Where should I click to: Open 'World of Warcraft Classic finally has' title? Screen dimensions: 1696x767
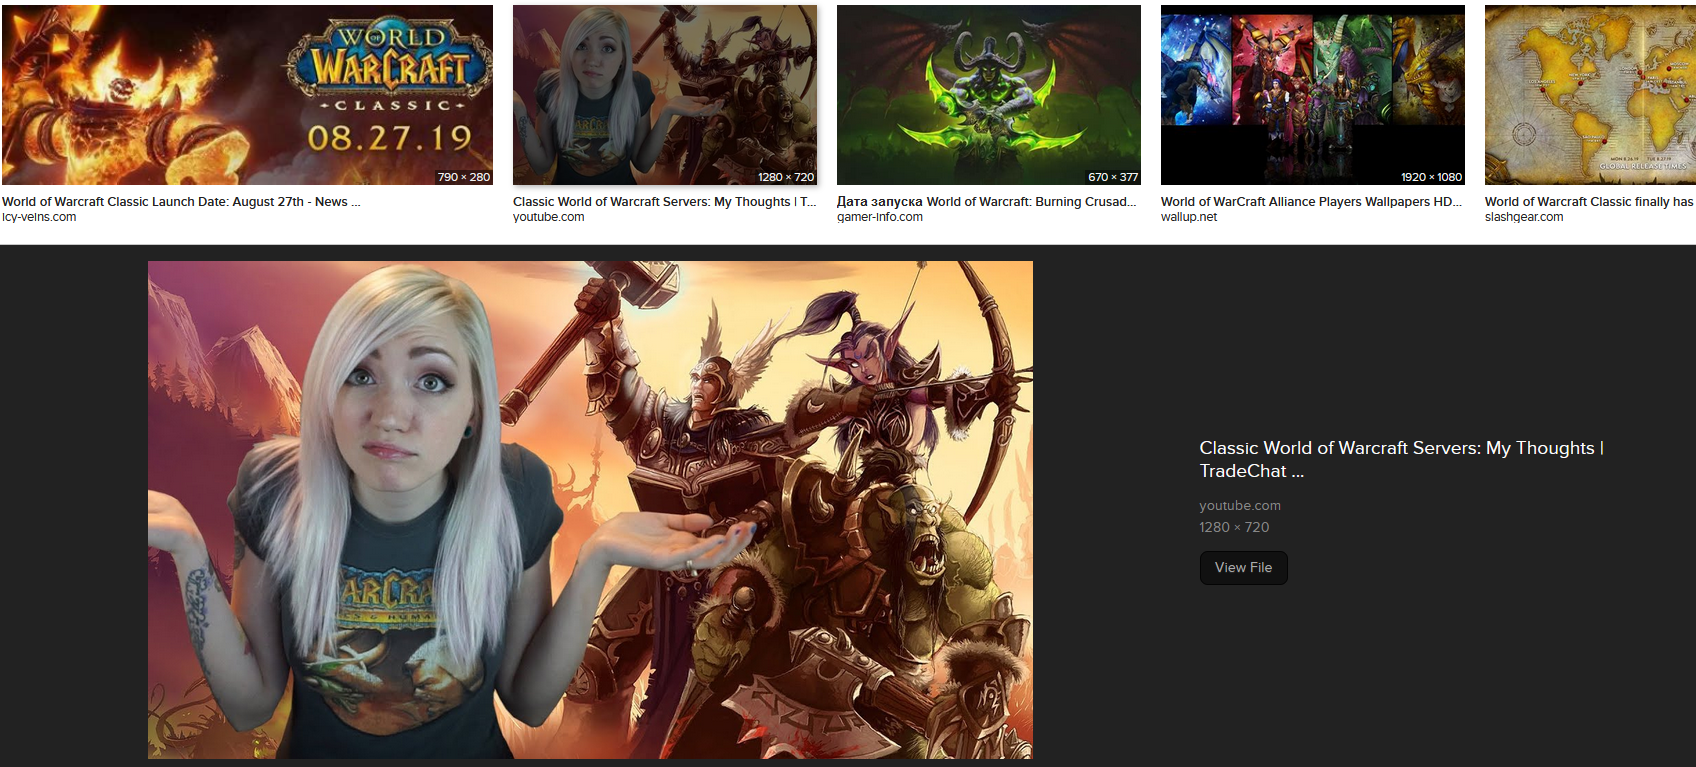tap(1589, 202)
